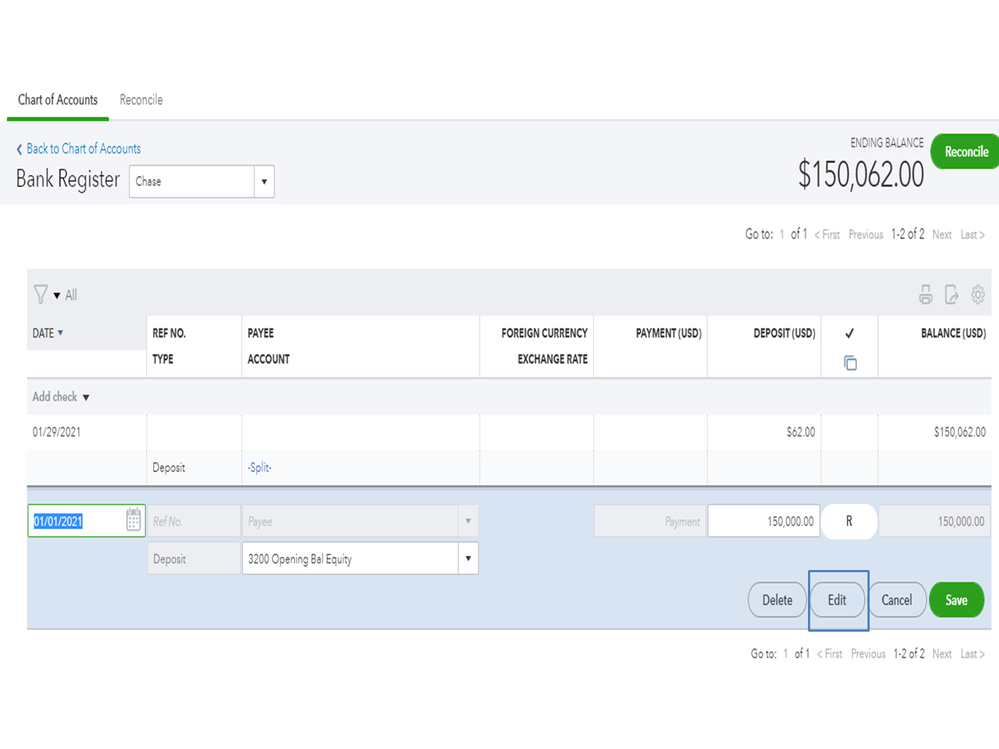Expand the Chase account dropdown

pyautogui.click(x=264, y=182)
